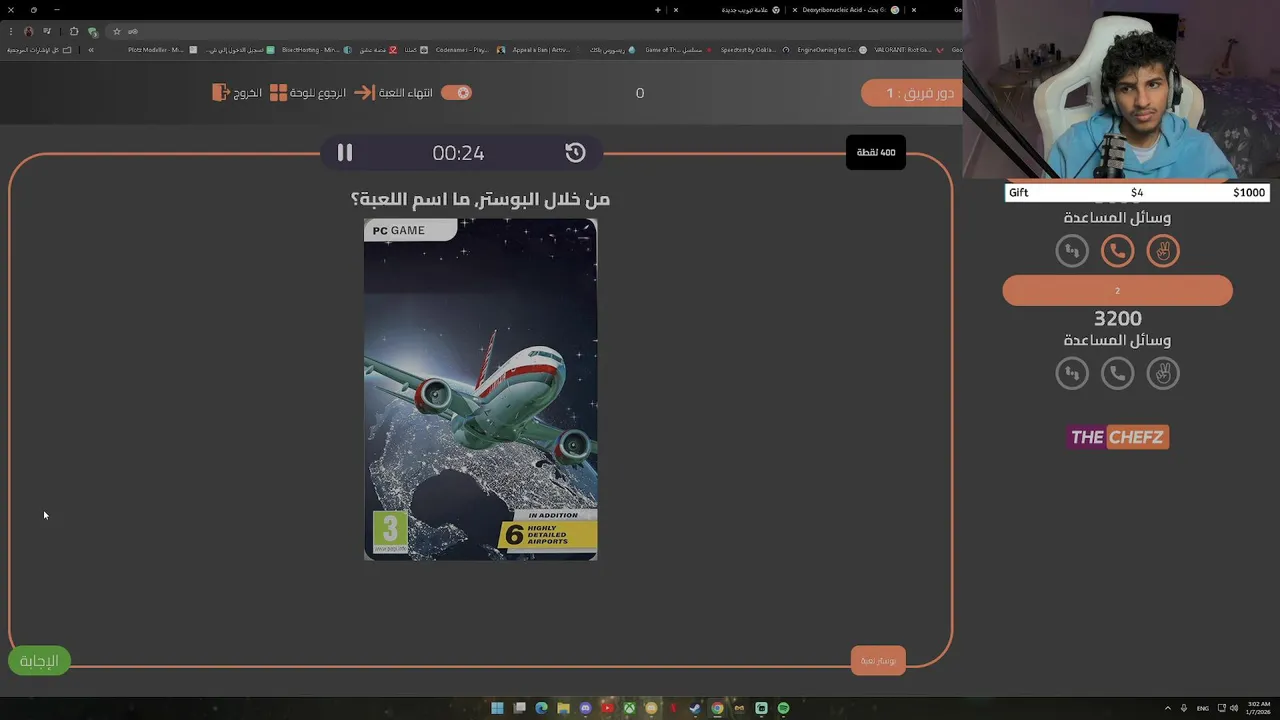Bookmark this page with the star icon
The height and width of the screenshot is (720, 1280).
116,31
